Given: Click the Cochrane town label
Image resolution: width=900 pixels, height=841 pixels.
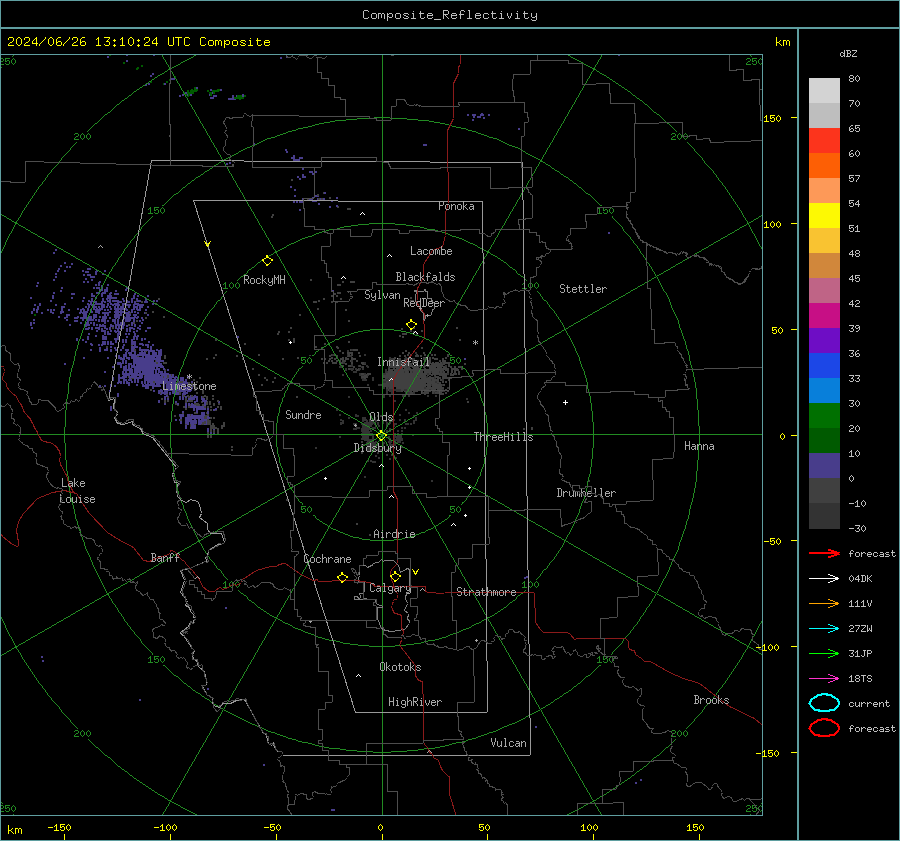Looking at the screenshot, I should [x=327, y=559].
